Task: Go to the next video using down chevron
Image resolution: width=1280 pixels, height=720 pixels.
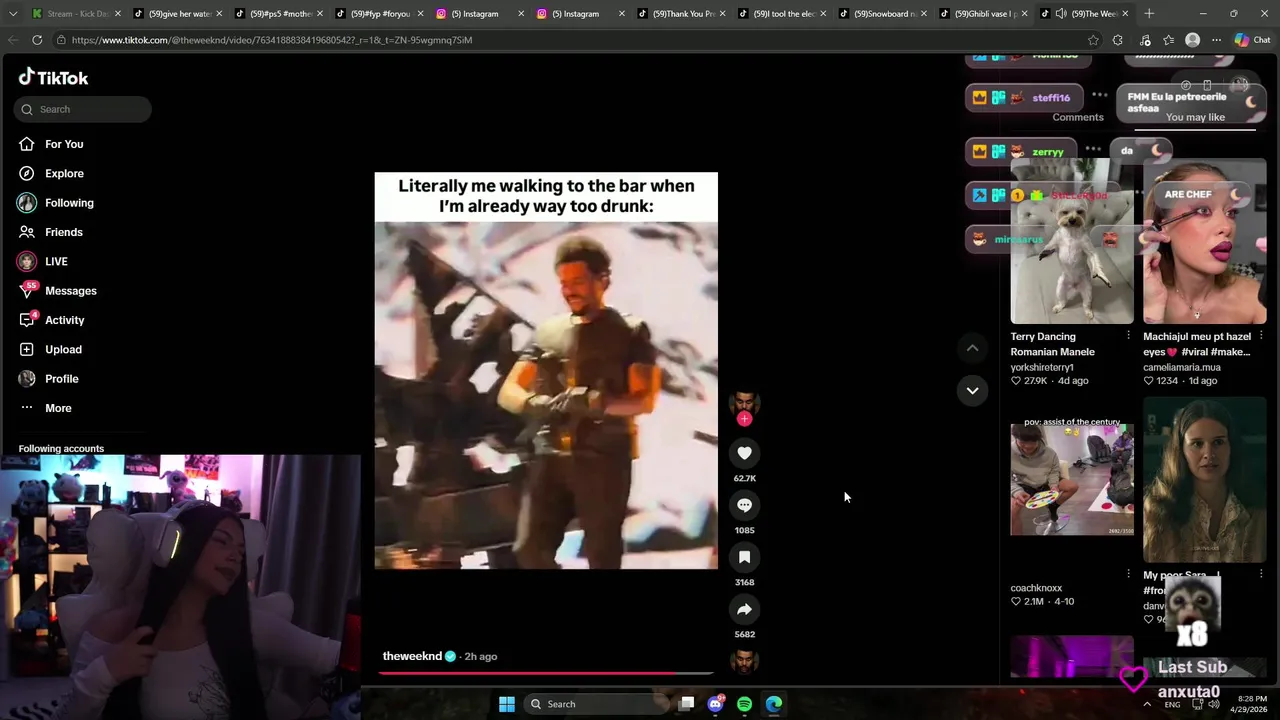Action: (972, 390)
